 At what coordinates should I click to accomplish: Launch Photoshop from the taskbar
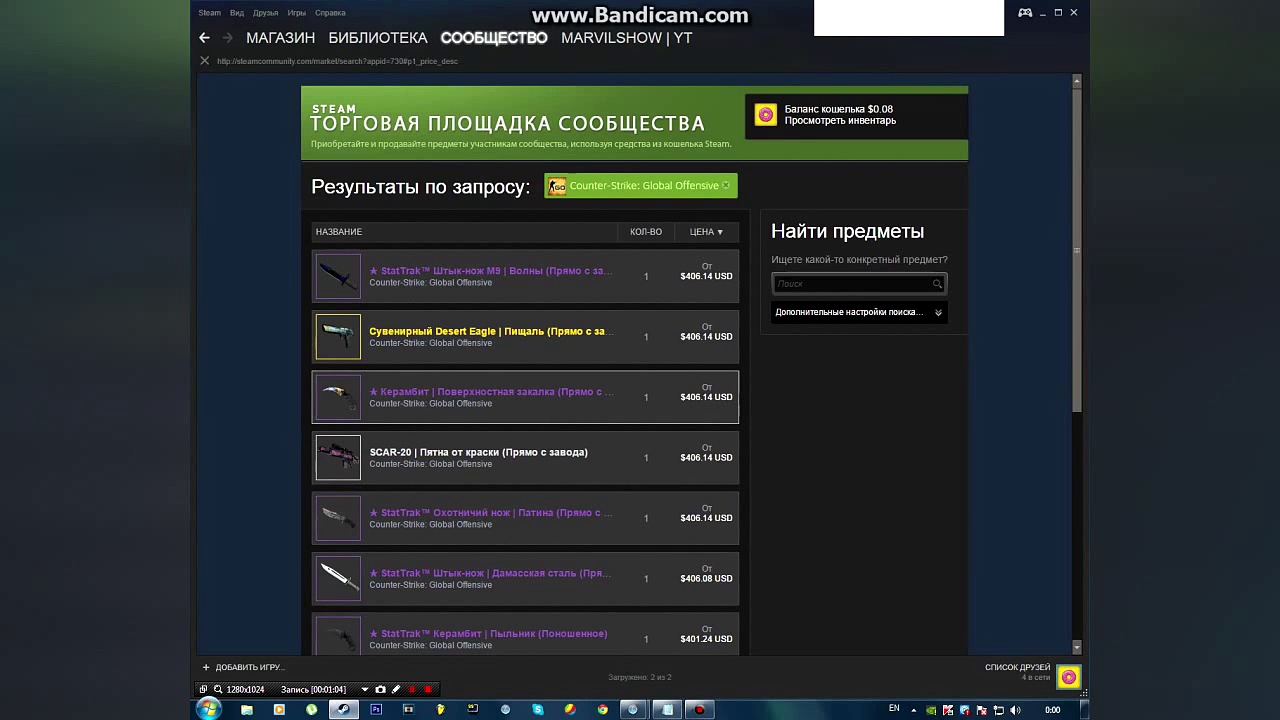pos(376,710)
